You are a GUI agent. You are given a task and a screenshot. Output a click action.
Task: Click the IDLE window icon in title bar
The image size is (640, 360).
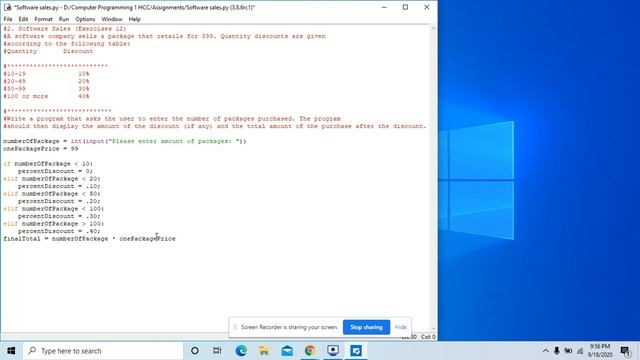(7, 7)
